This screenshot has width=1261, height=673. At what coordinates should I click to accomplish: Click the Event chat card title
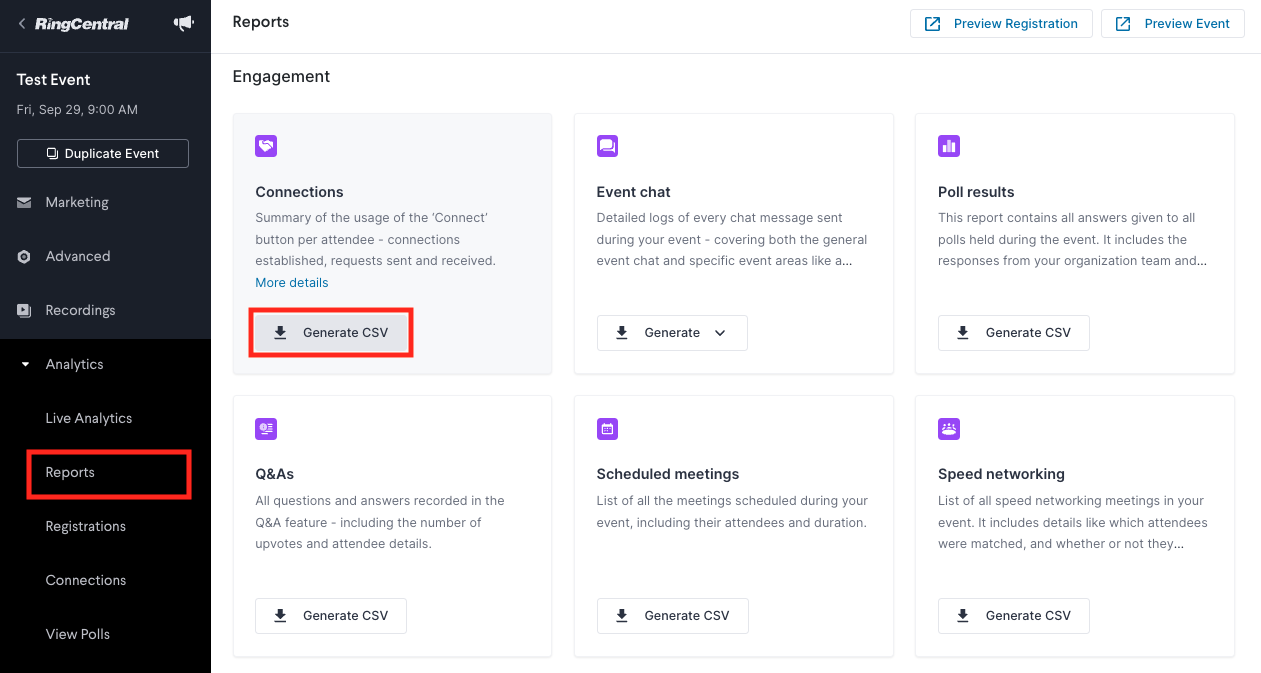point(634,192)
